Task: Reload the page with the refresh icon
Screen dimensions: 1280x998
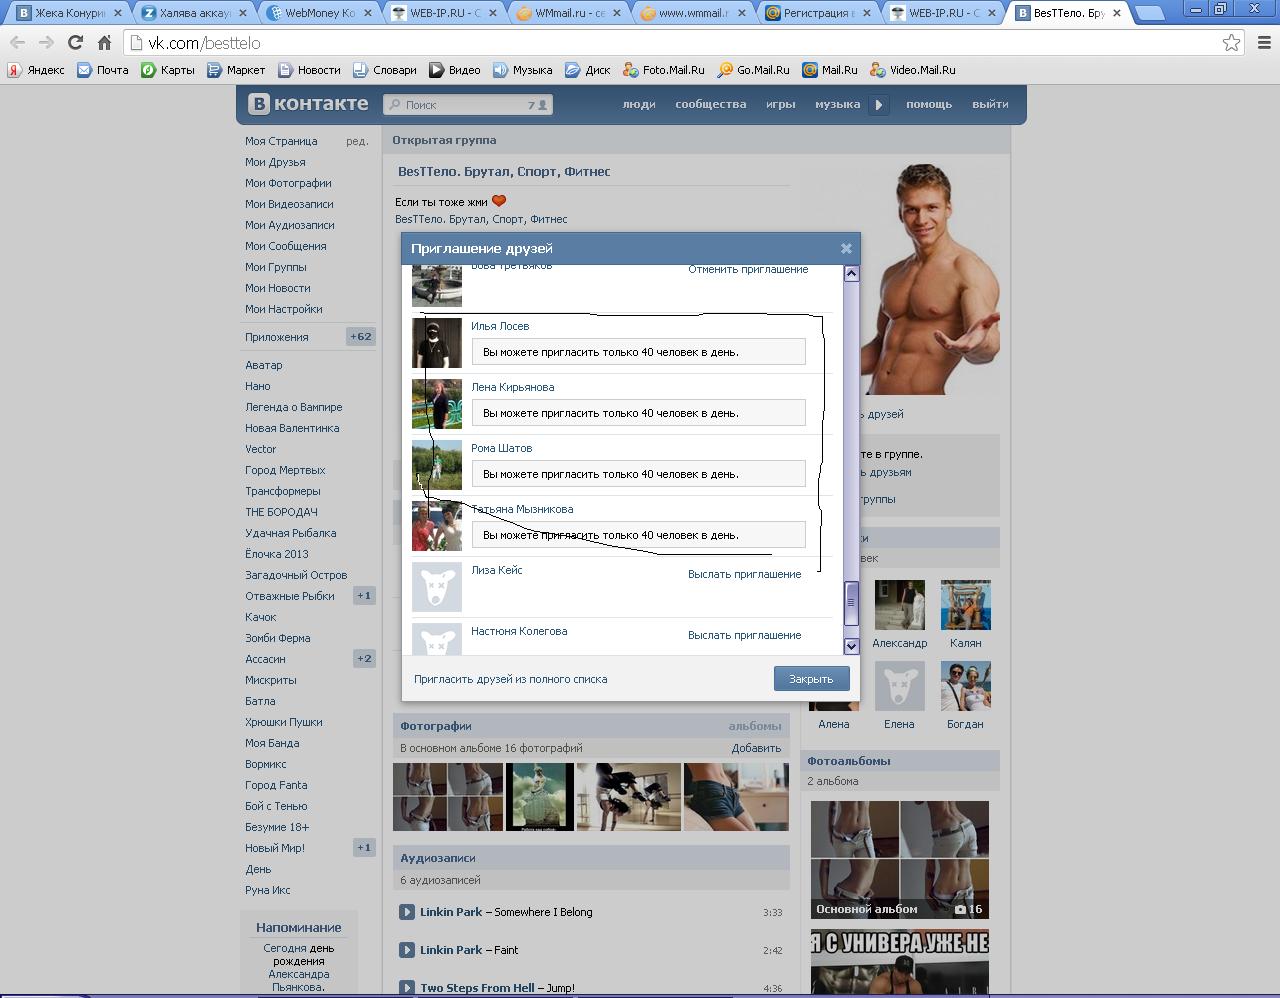Action: [x=75, y=43]
